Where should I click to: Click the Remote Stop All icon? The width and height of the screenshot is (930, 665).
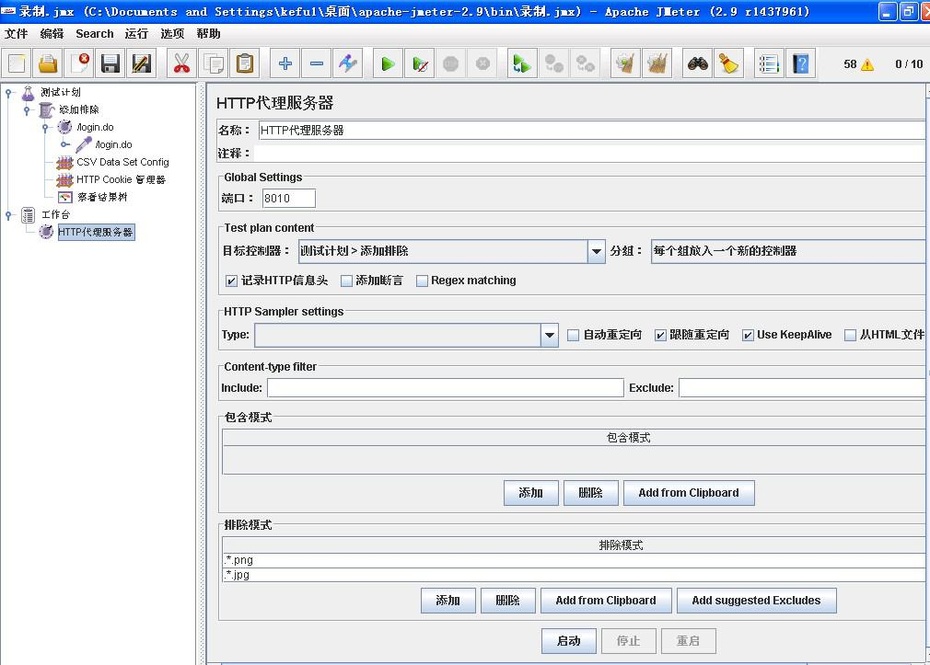pos(554,63)
